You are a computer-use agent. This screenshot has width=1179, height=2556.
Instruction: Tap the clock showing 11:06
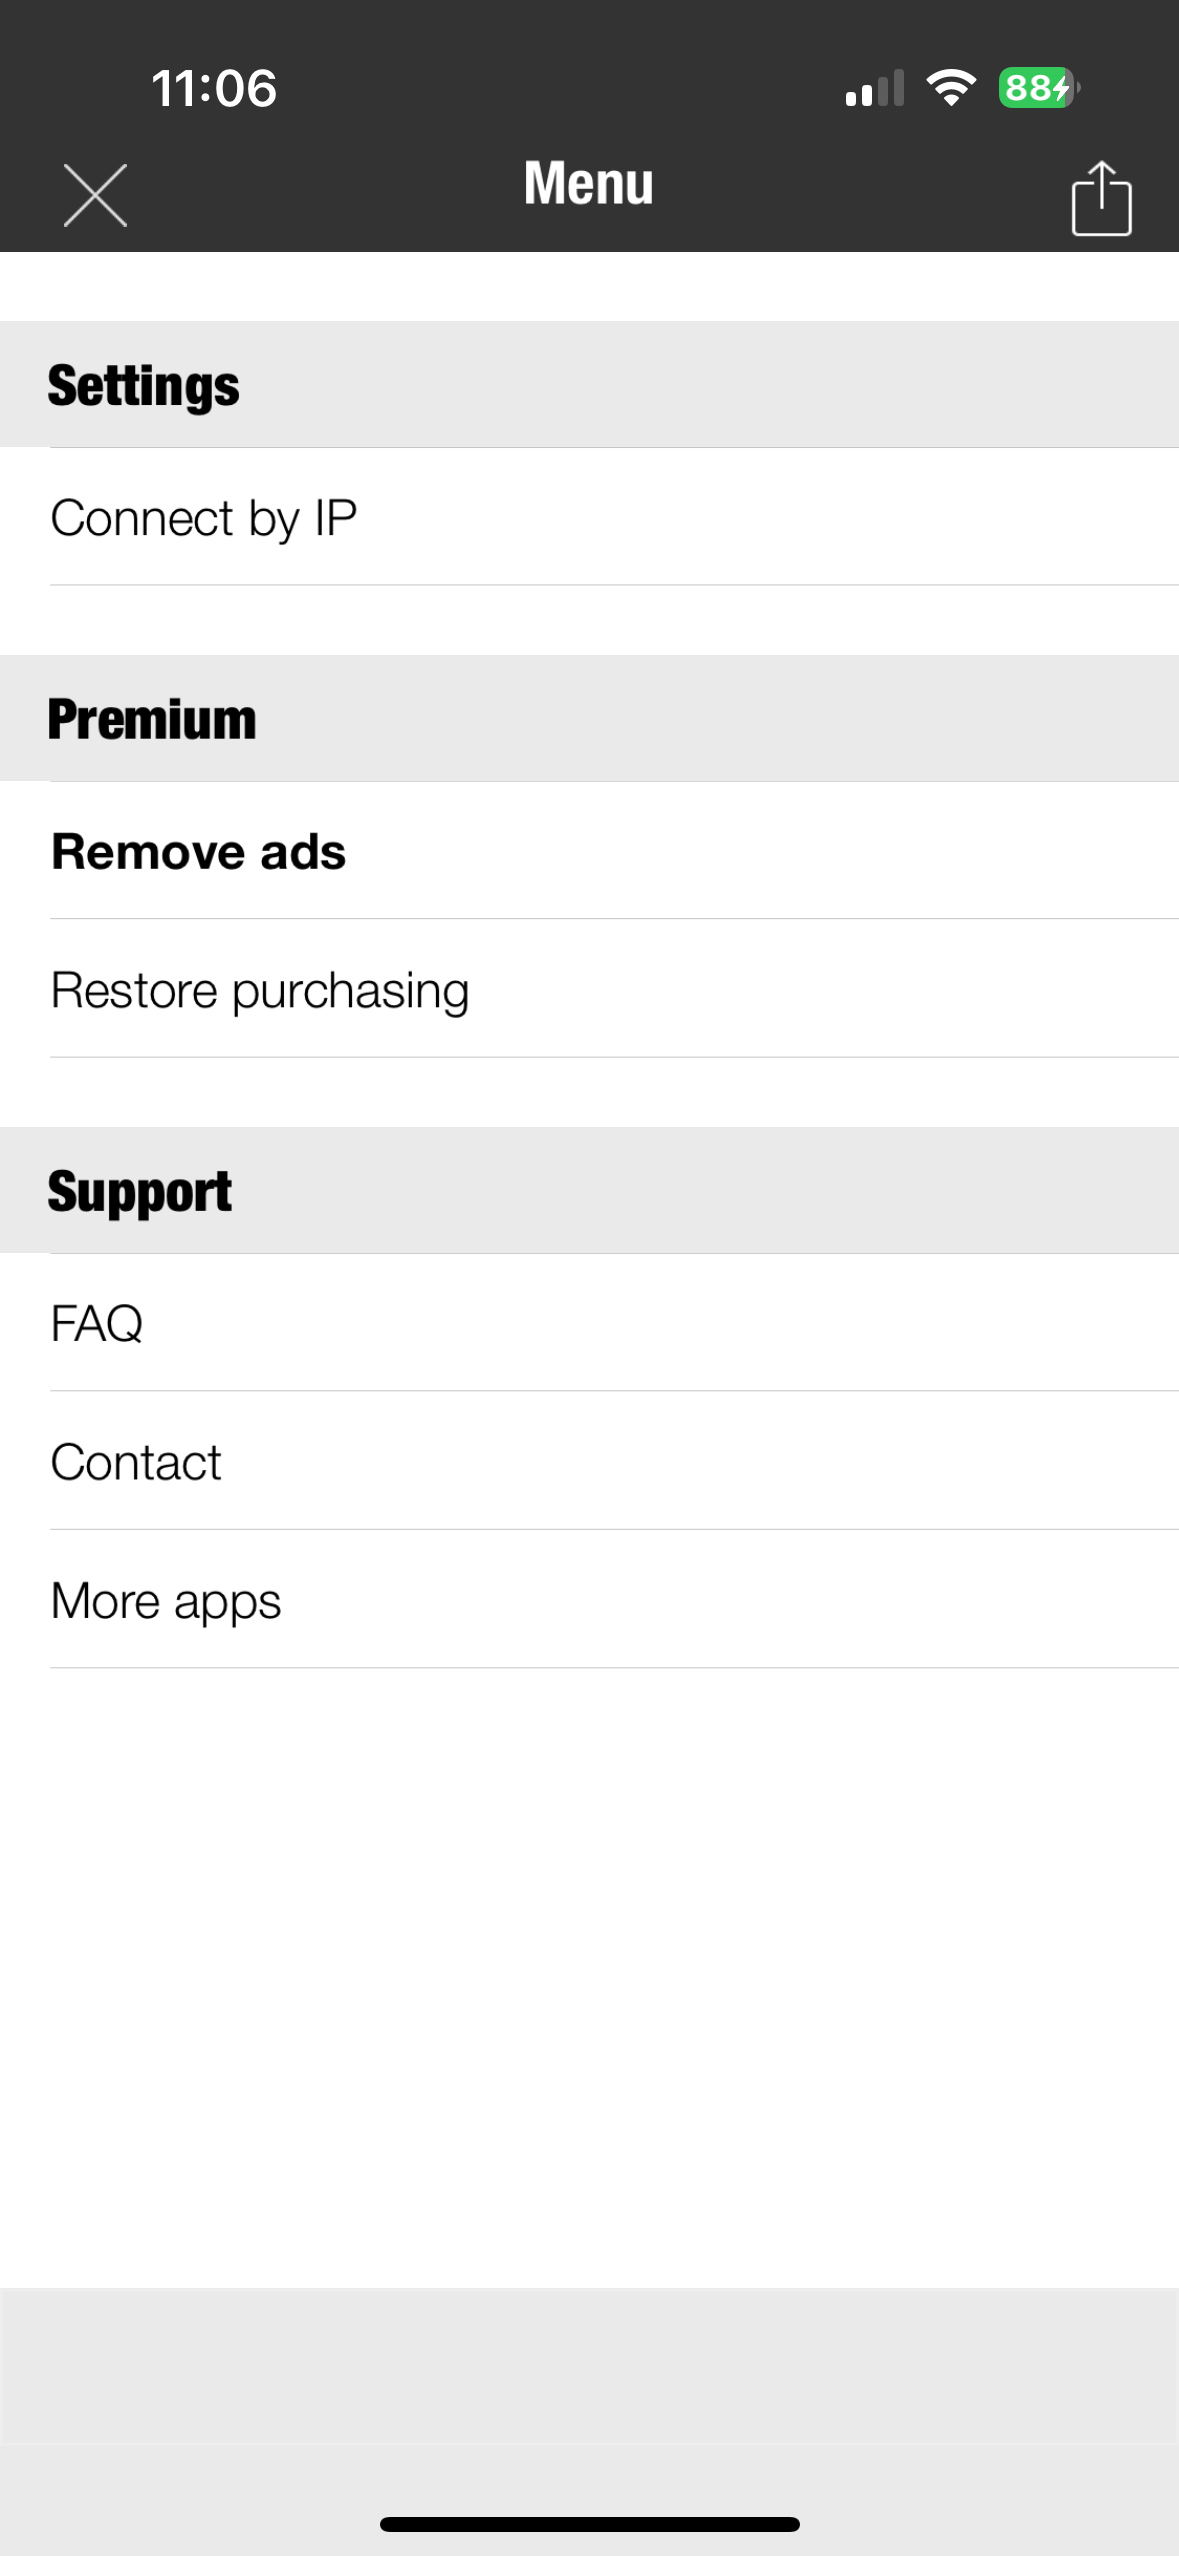click(x=213, y=88)
